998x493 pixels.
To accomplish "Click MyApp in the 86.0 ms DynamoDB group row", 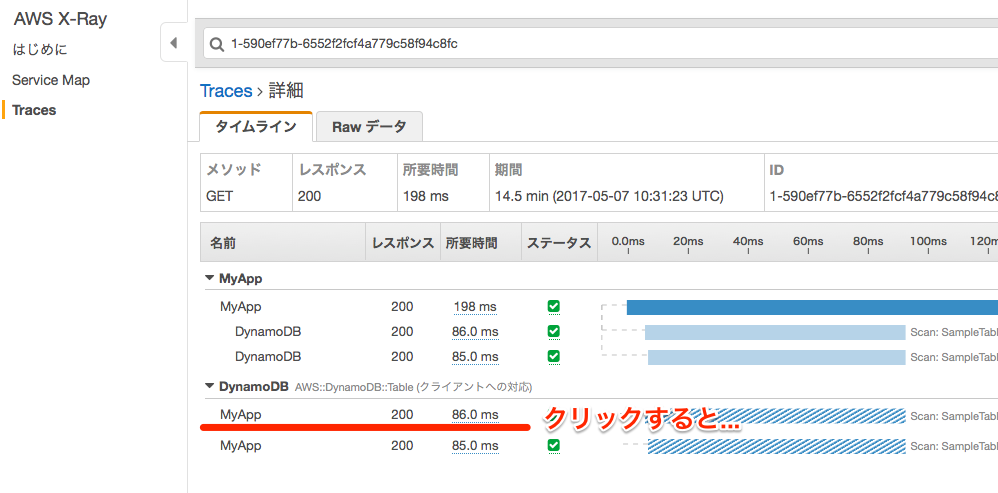I will pos(241,415).
